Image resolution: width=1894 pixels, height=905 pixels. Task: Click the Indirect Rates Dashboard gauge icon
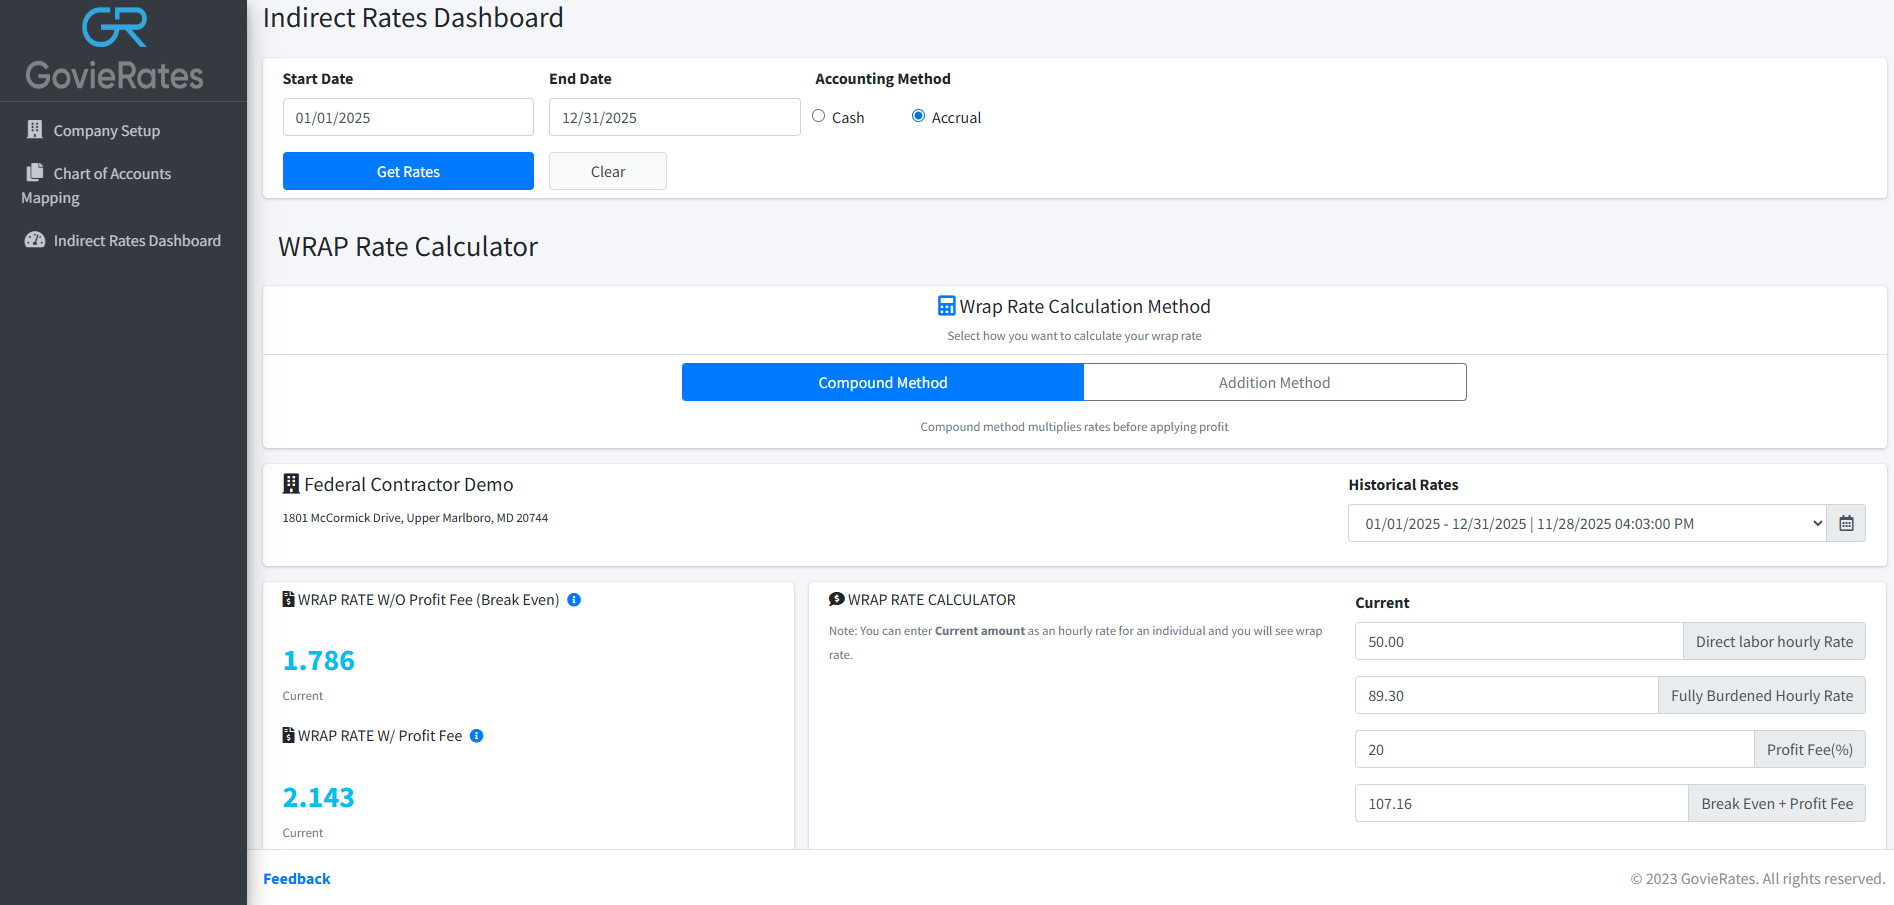click(x=35, y=240)
